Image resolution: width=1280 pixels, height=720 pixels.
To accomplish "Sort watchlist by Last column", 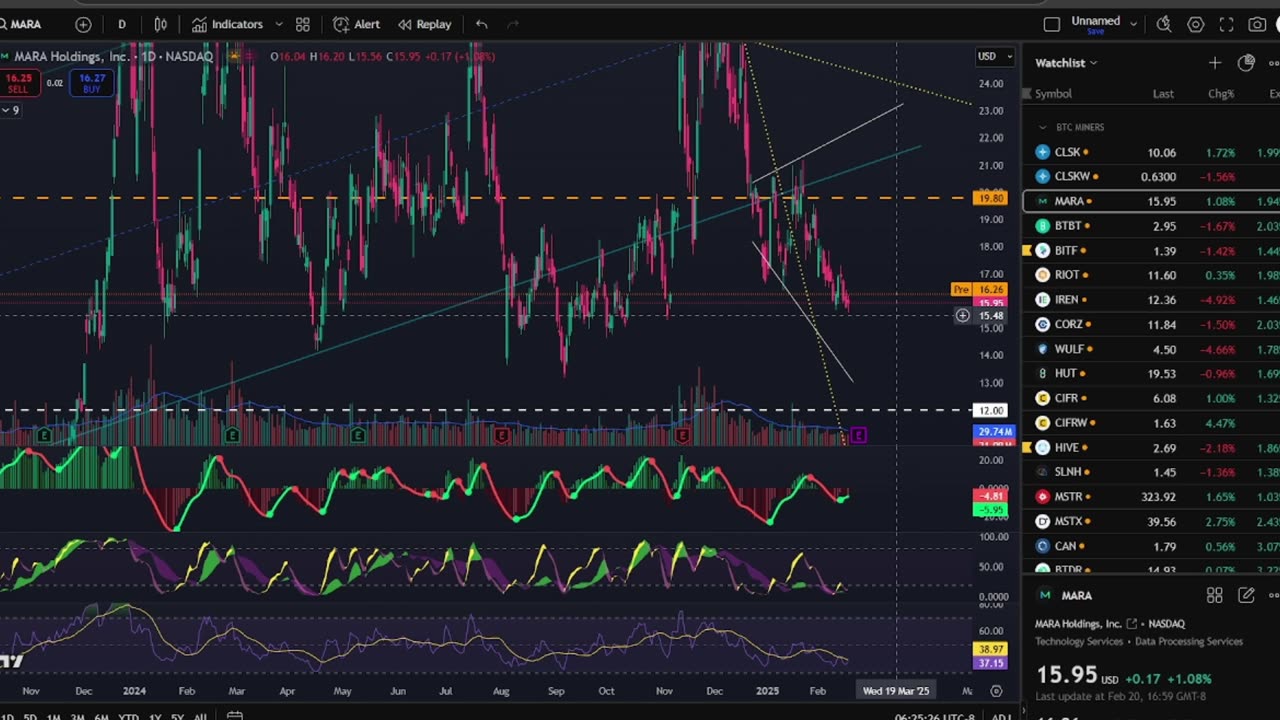I will click(x=1163, y=94).
